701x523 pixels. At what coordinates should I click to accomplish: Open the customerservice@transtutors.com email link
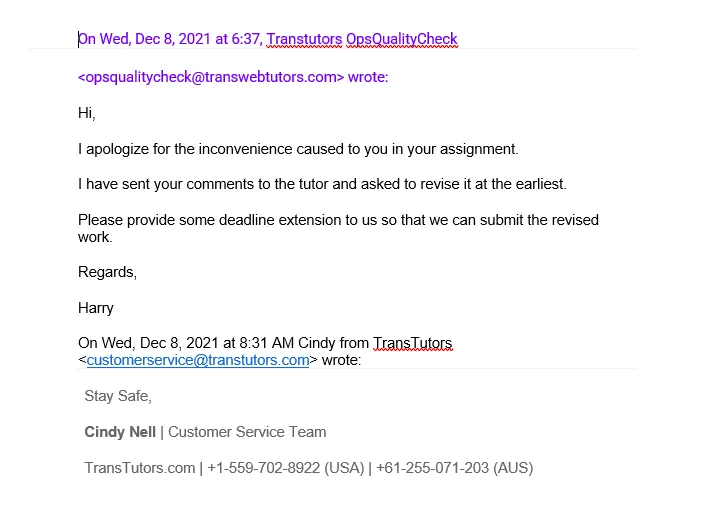point(197,361)
